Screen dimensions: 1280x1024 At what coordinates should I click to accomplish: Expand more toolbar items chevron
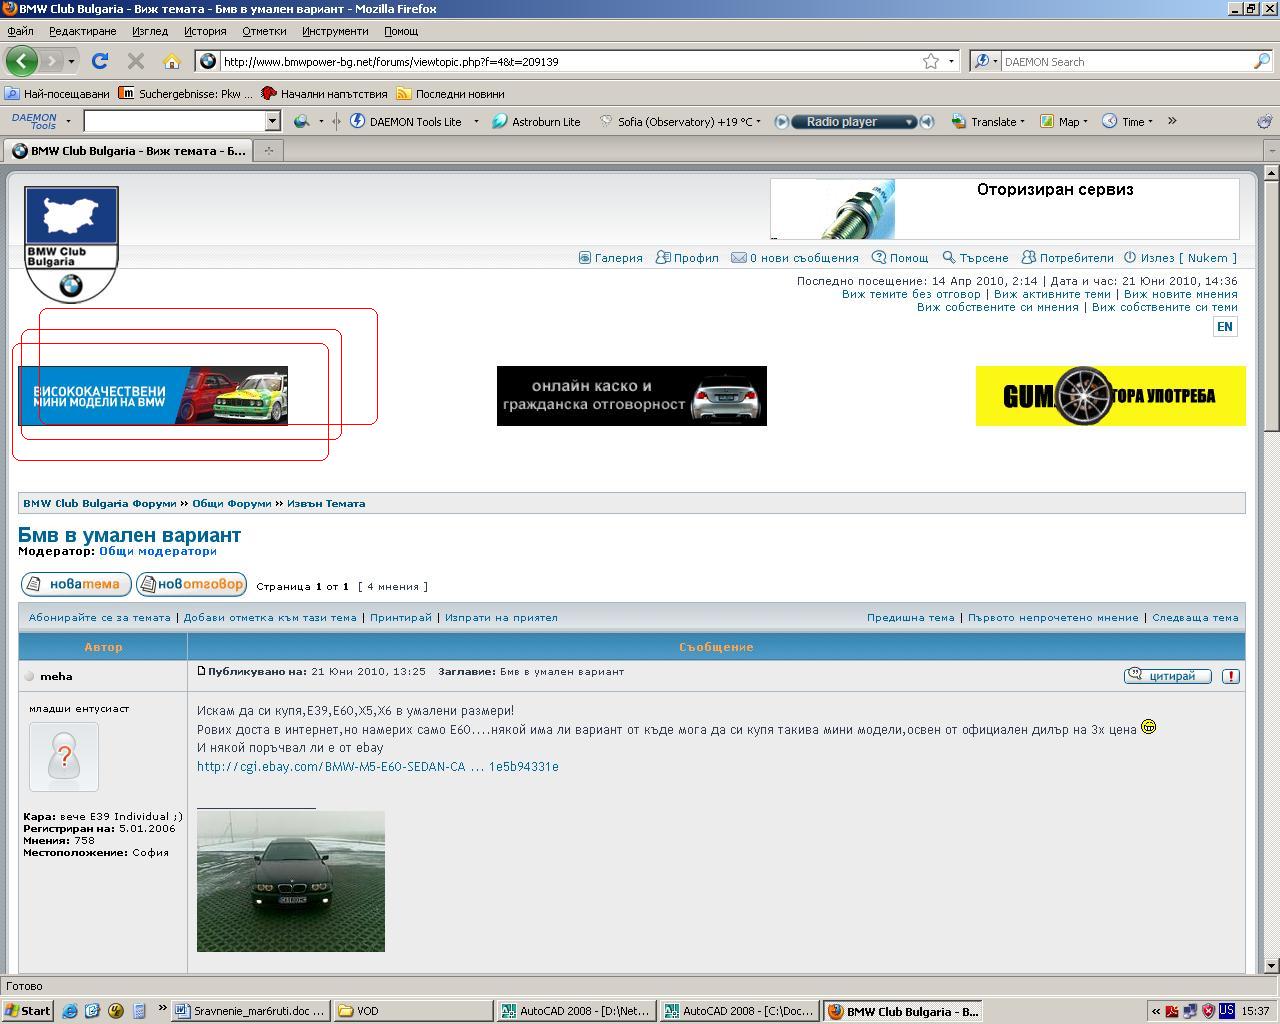1172,121
